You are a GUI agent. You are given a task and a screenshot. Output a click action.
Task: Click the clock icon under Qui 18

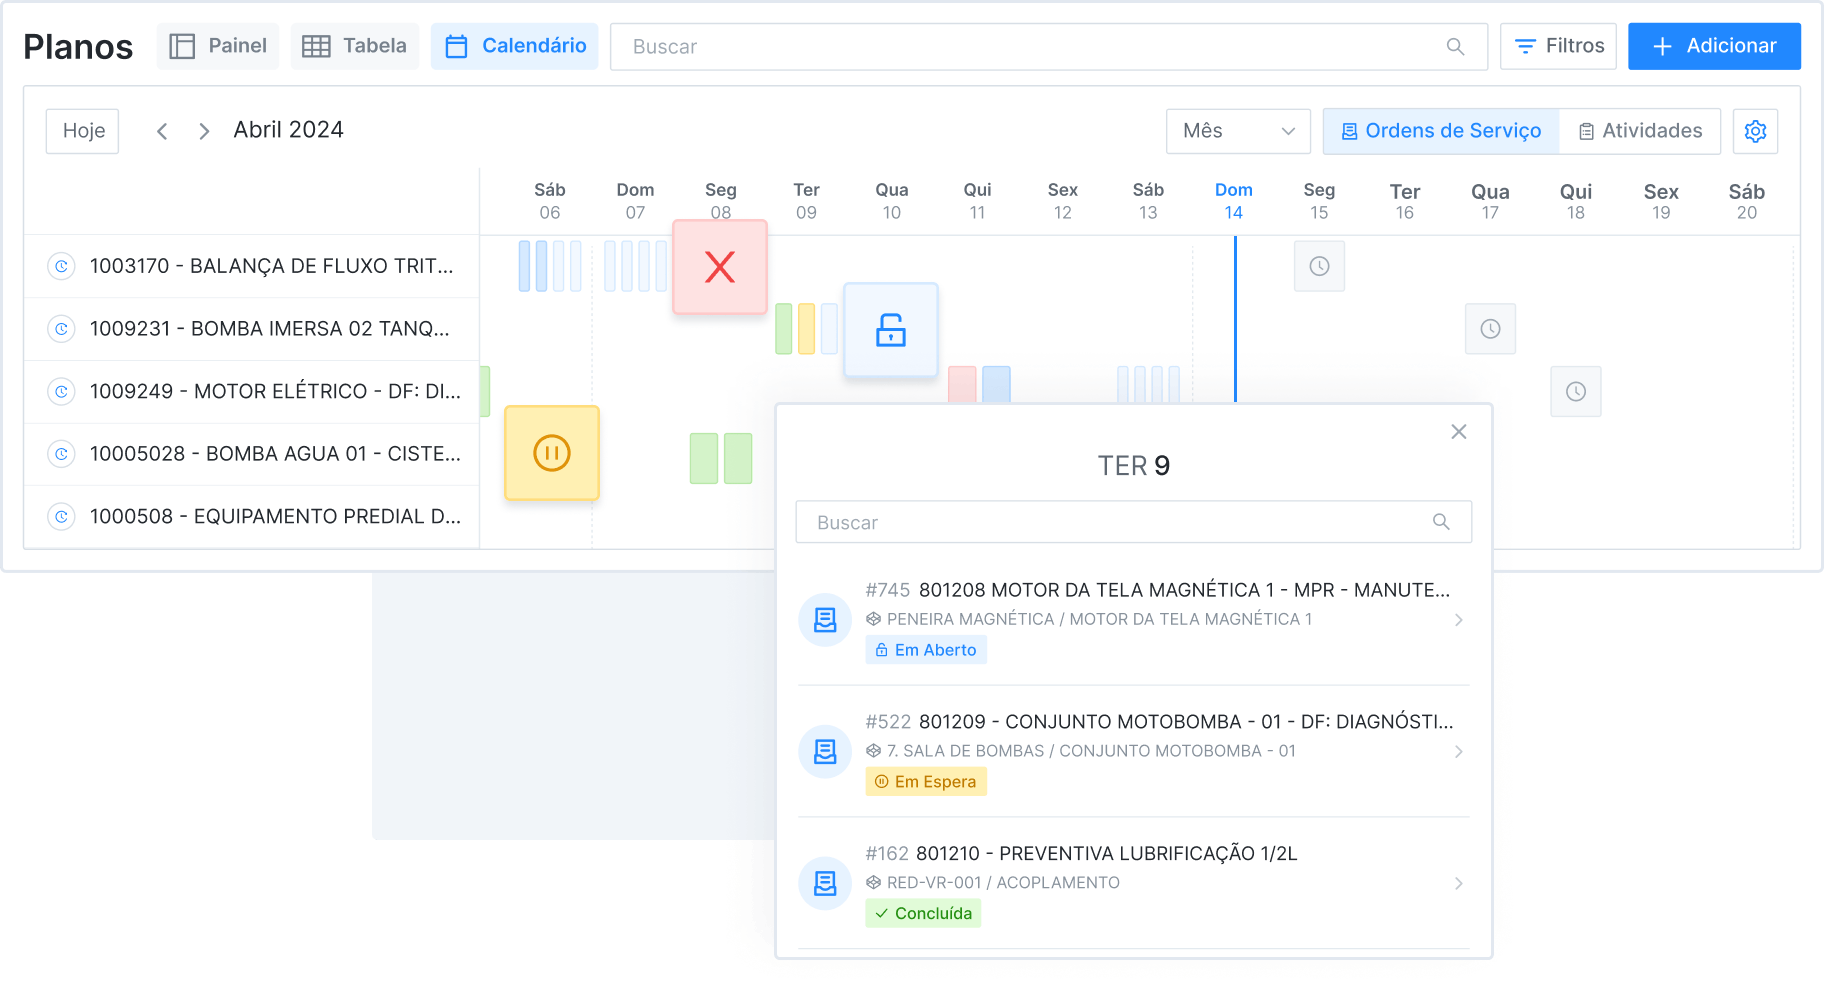point(1576,391)
